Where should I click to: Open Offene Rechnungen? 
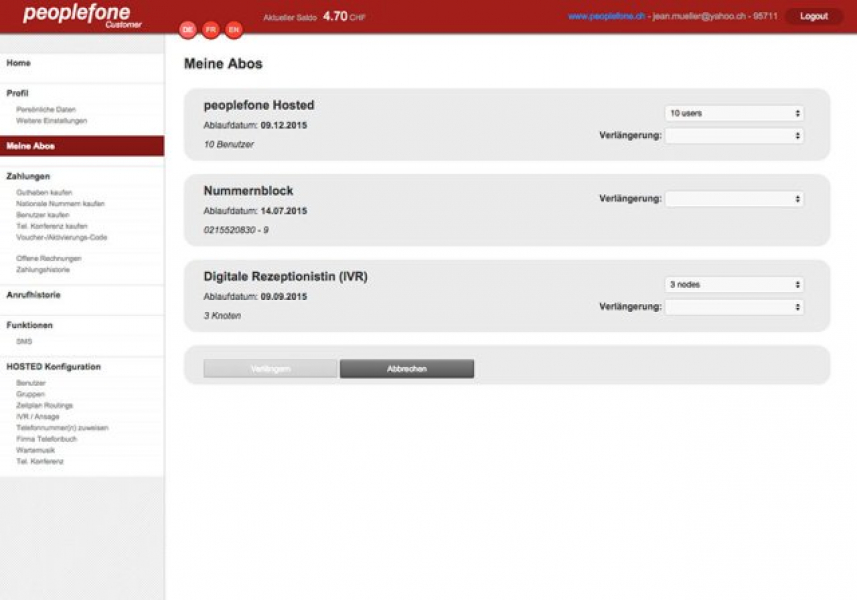[x=49, y=258]
